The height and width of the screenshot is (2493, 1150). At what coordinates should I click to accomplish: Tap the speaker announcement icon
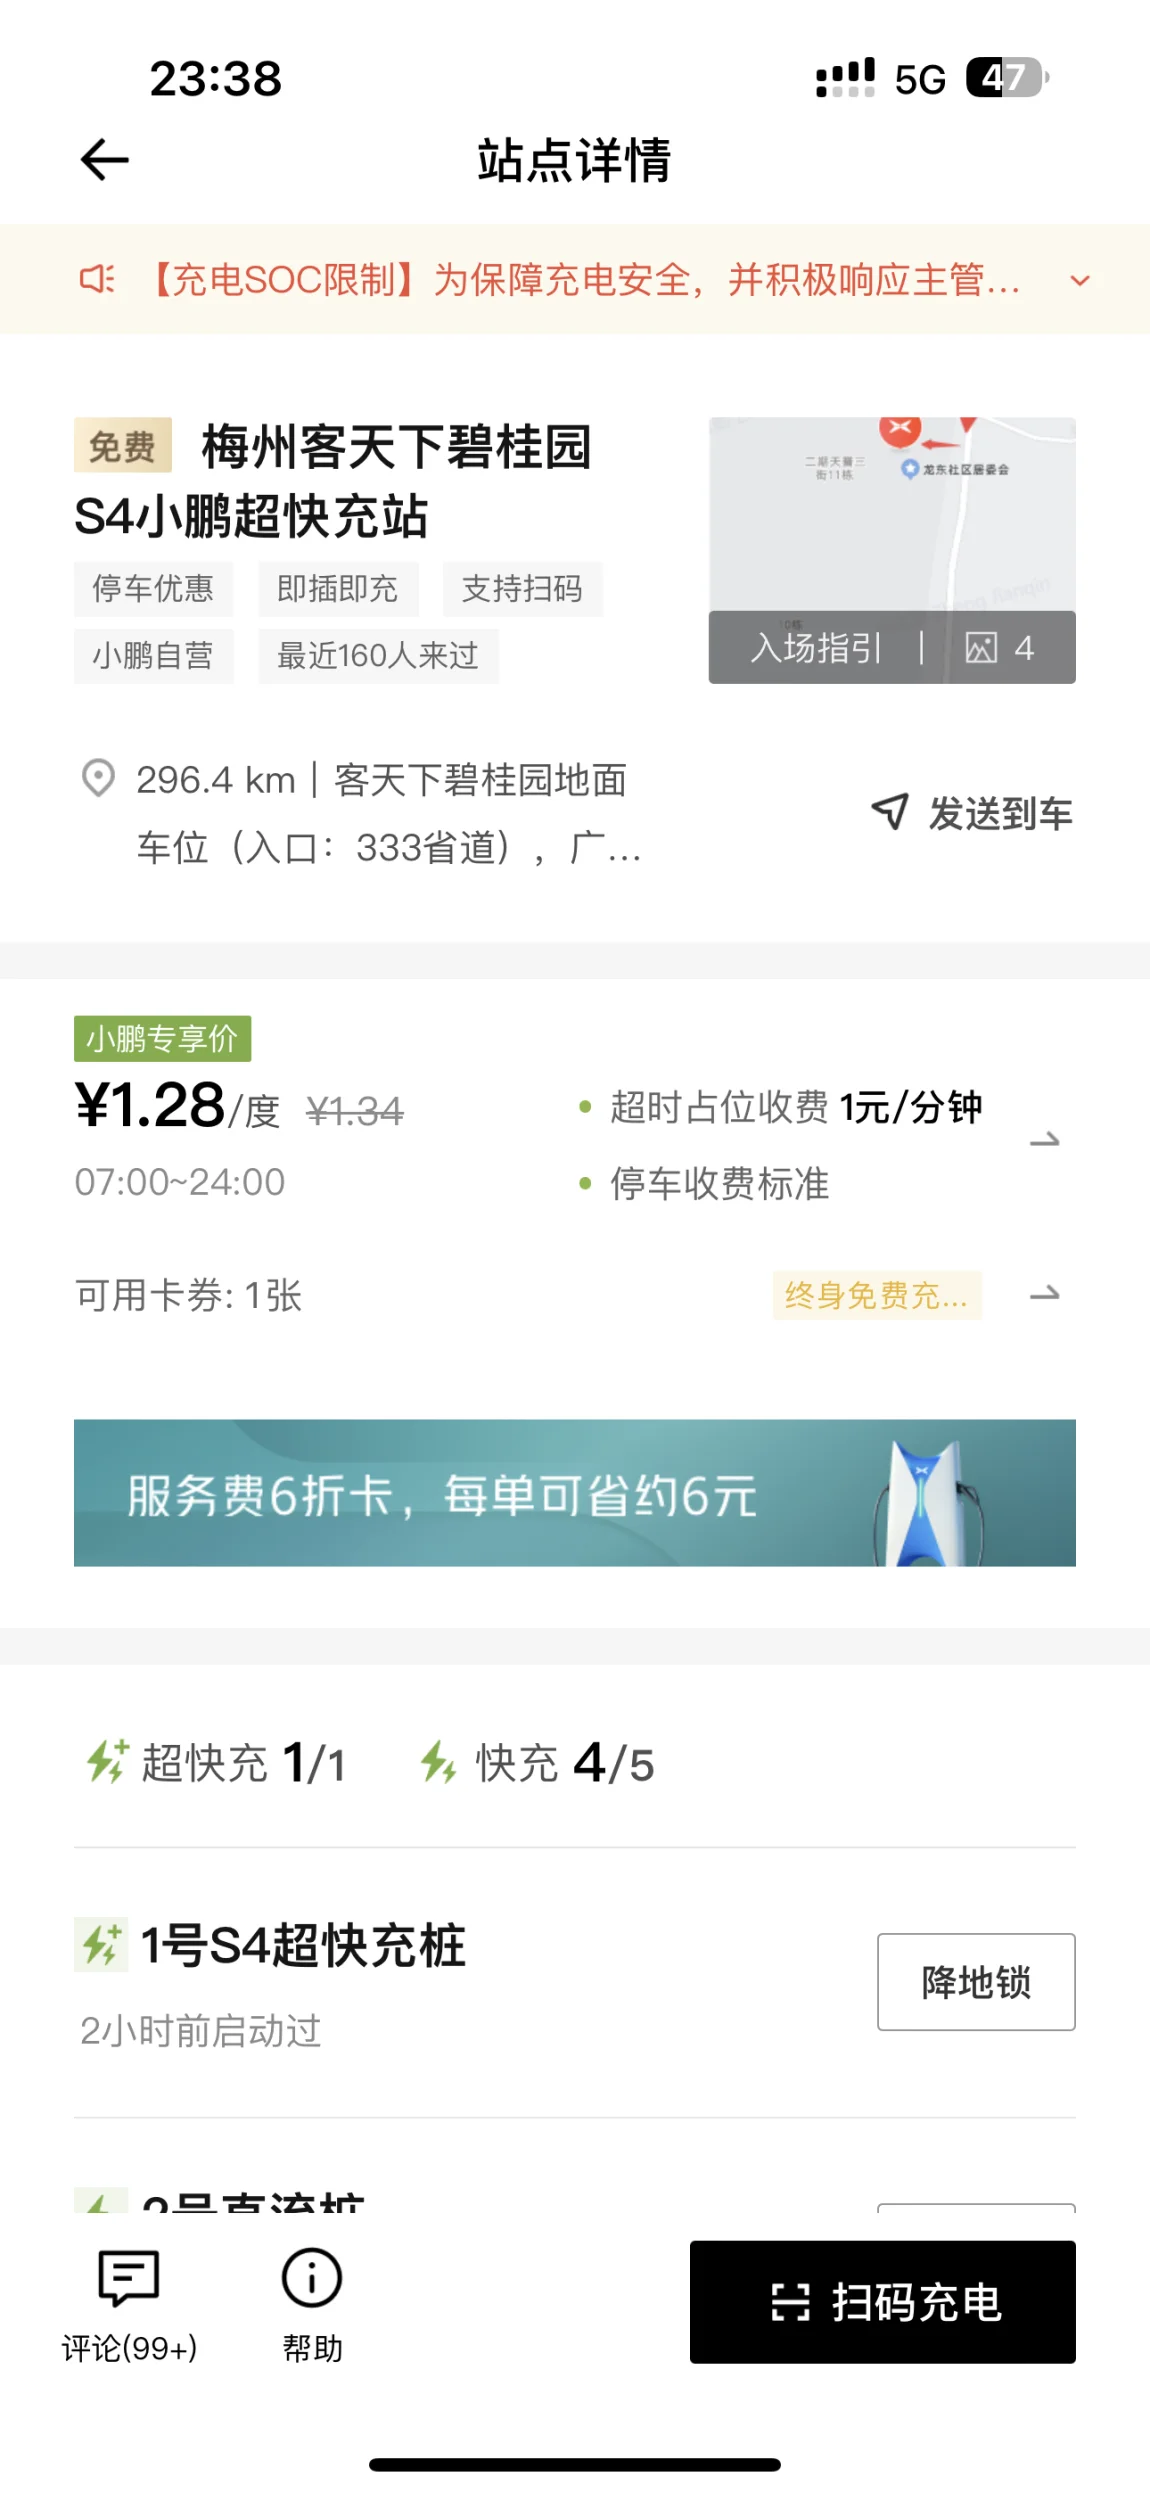97,279
